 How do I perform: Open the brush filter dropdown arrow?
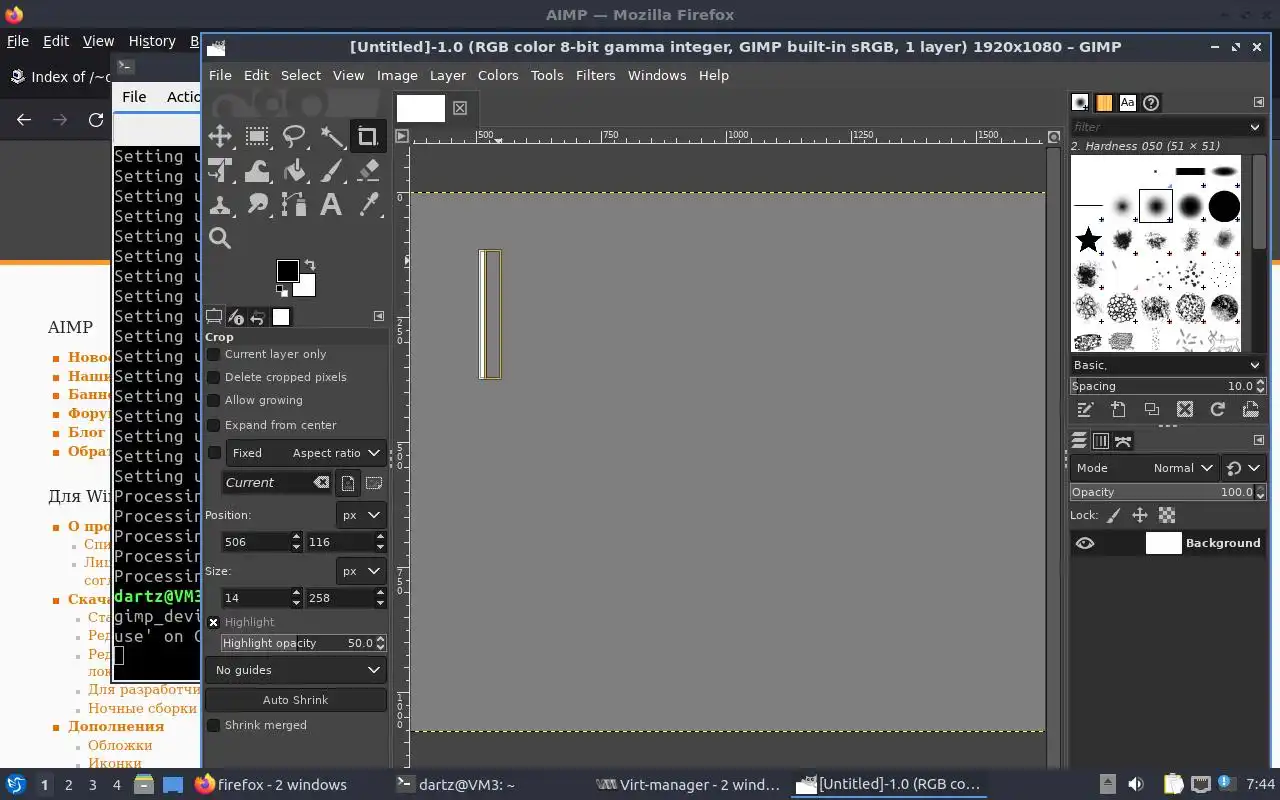(x=1255, y=127)
